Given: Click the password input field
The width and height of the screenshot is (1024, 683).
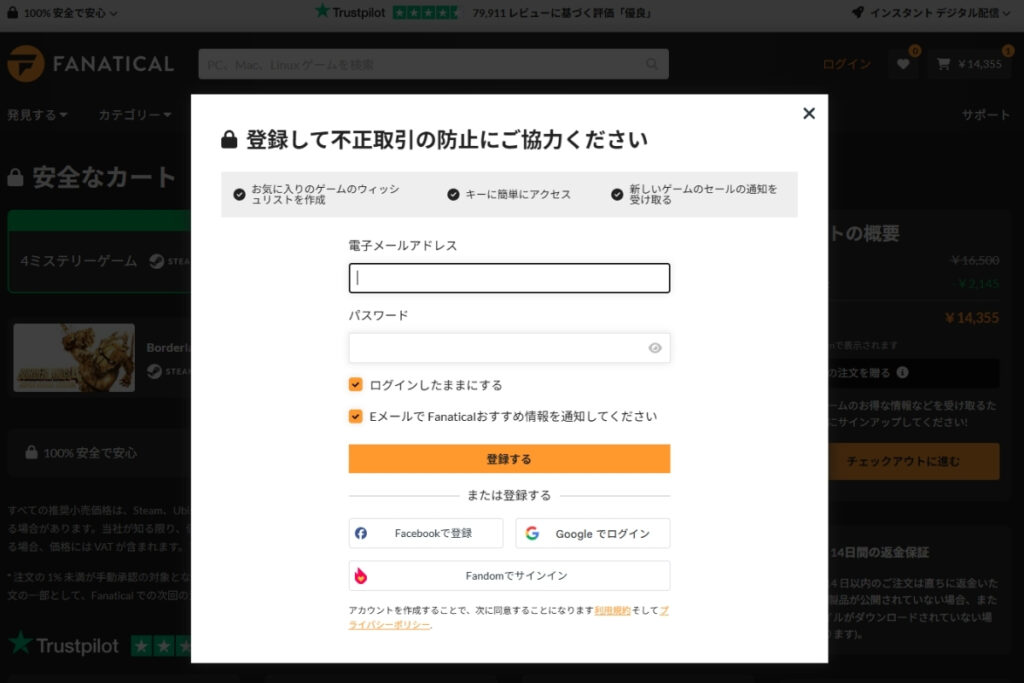Looking at the screenshot, I should pyautogui.click(x=509, y=348).
